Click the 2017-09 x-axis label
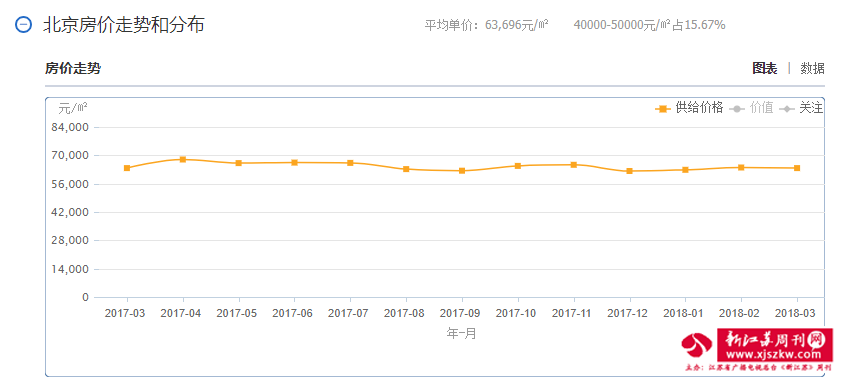Image resolution: width=842 pixels, height=378 pixels. pyautogui.click(x=460, y=312)
